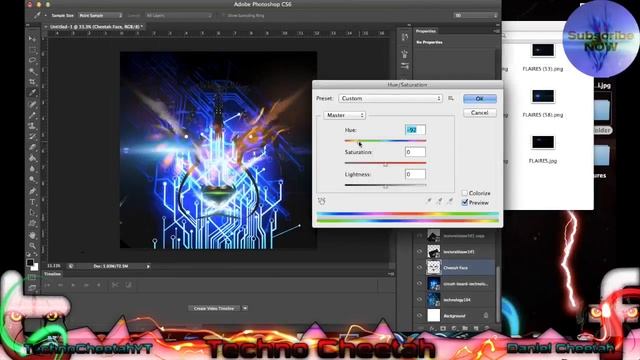Click the subtract-from-sample eyedropper in Hue/Saturation
This screenshot has width=640, height=360.
[450, 201]
